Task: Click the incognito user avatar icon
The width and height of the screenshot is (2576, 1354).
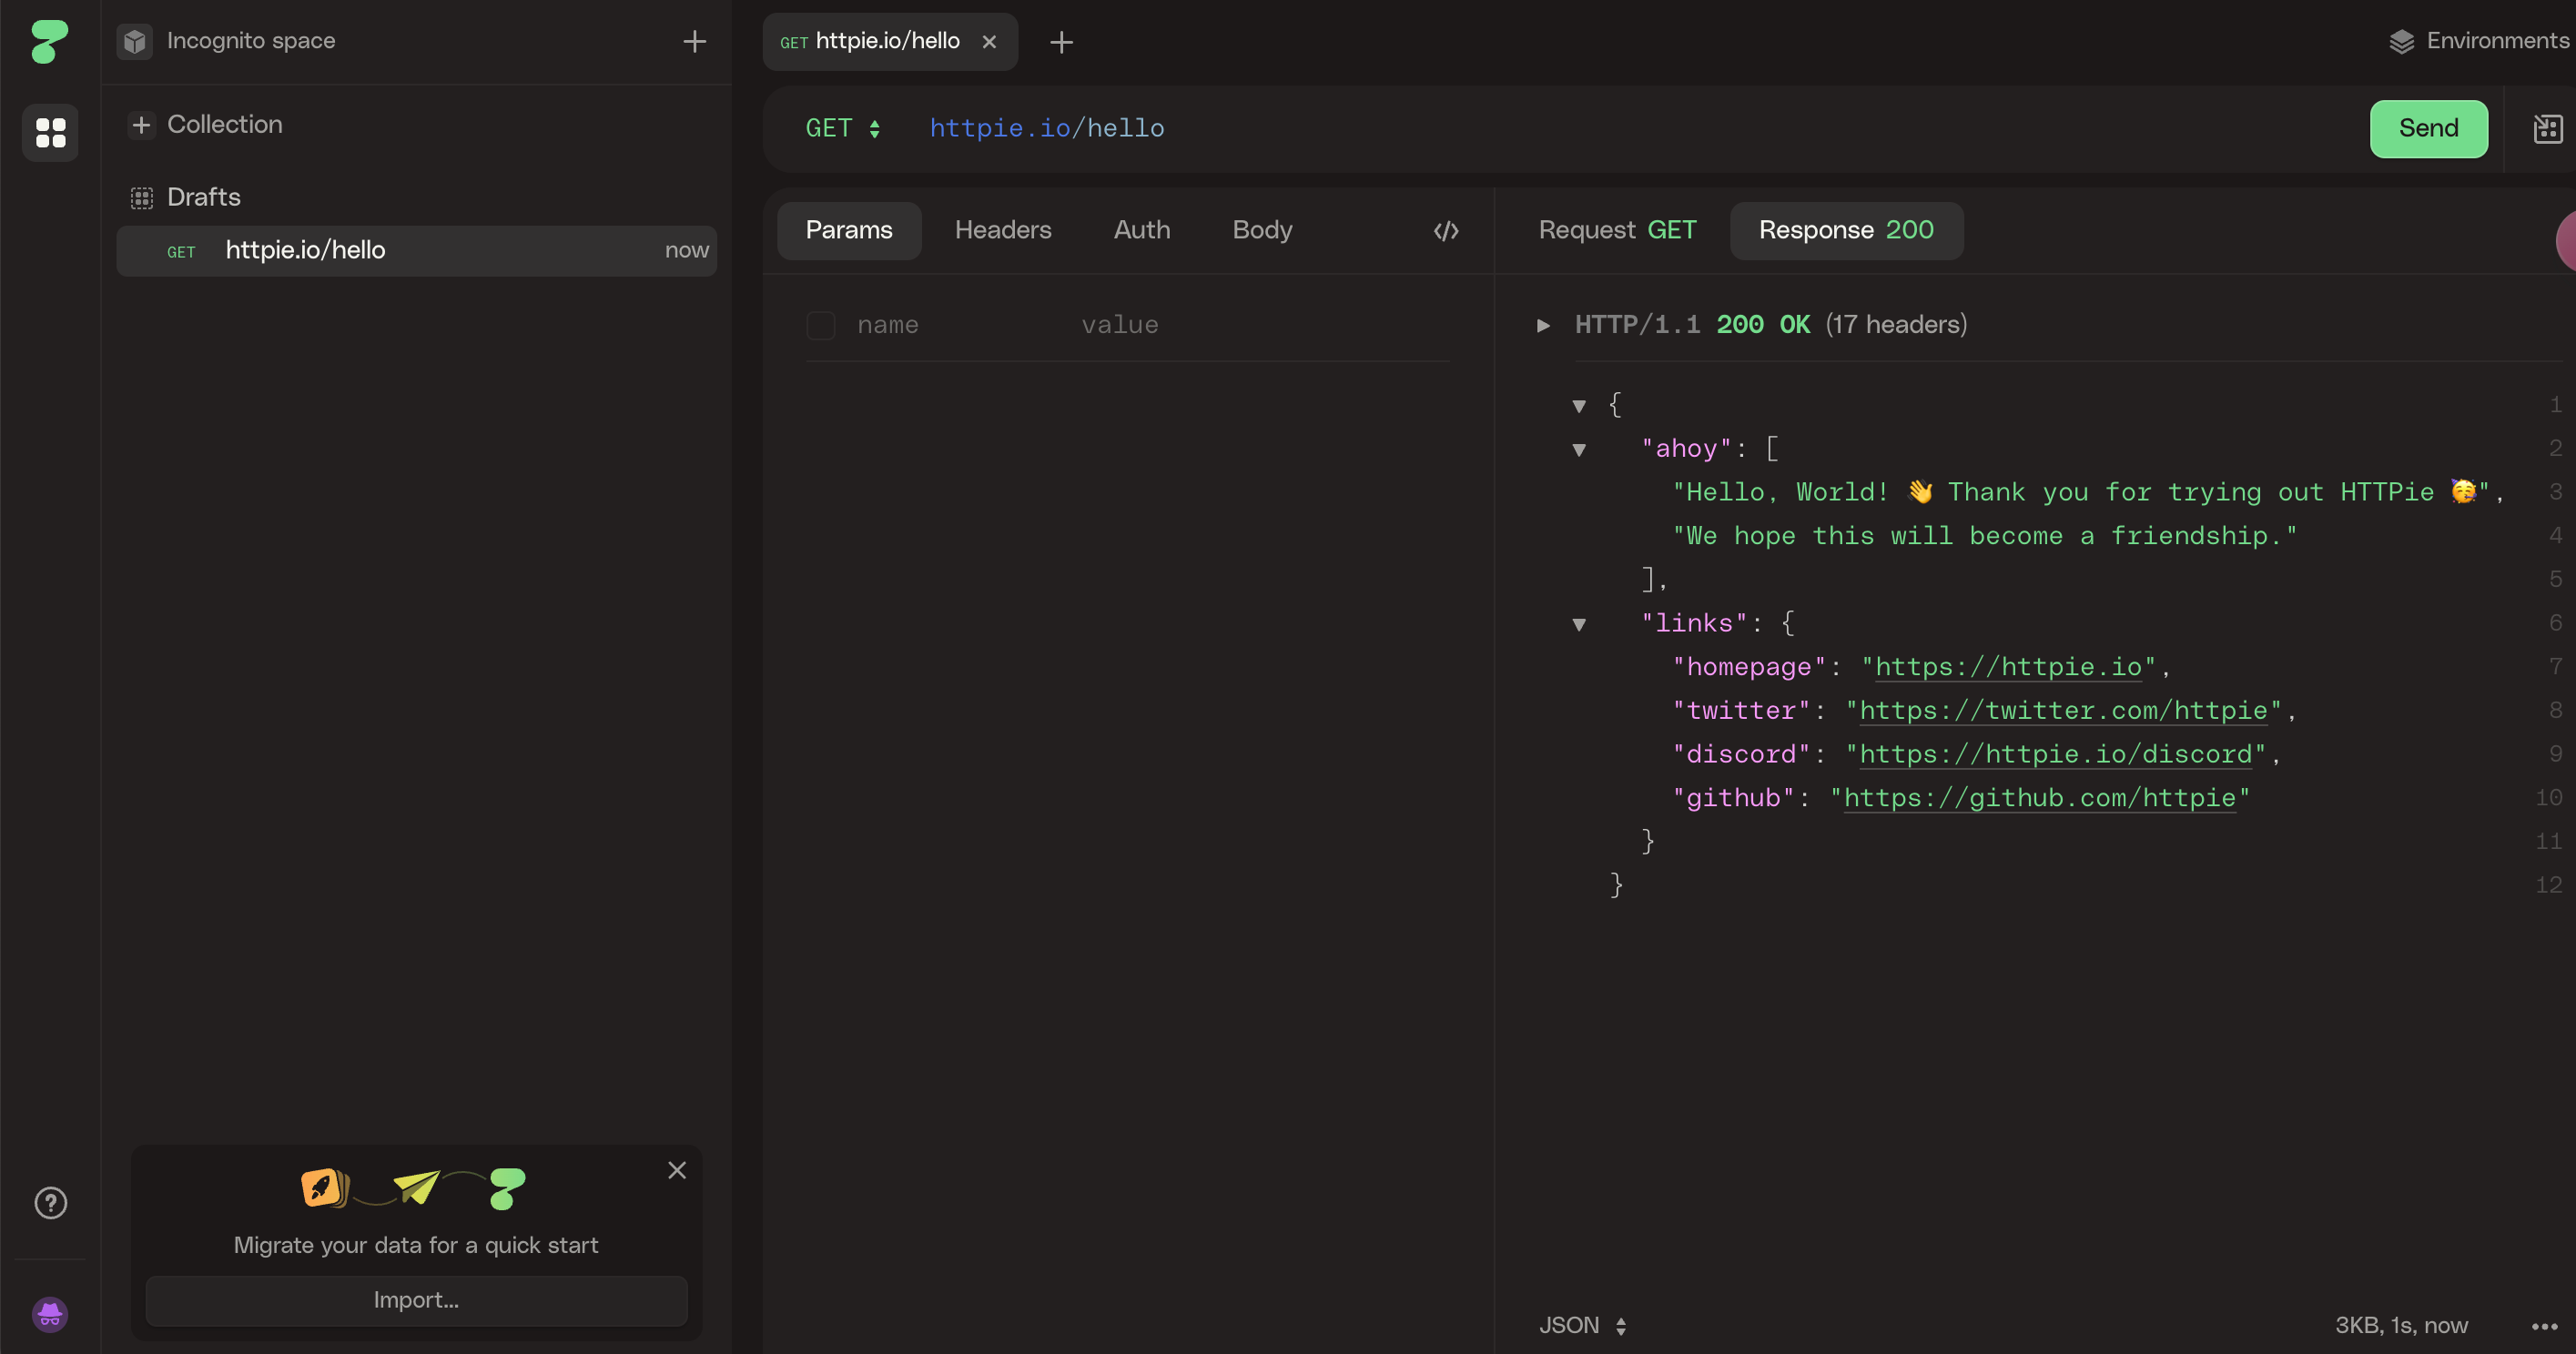Action: pyautogui.click(x=50, y=1314)
